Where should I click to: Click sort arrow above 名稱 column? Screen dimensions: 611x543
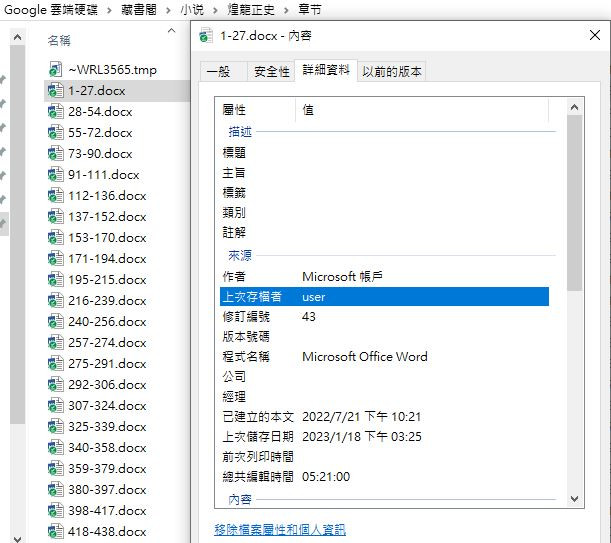coord(171,30)
